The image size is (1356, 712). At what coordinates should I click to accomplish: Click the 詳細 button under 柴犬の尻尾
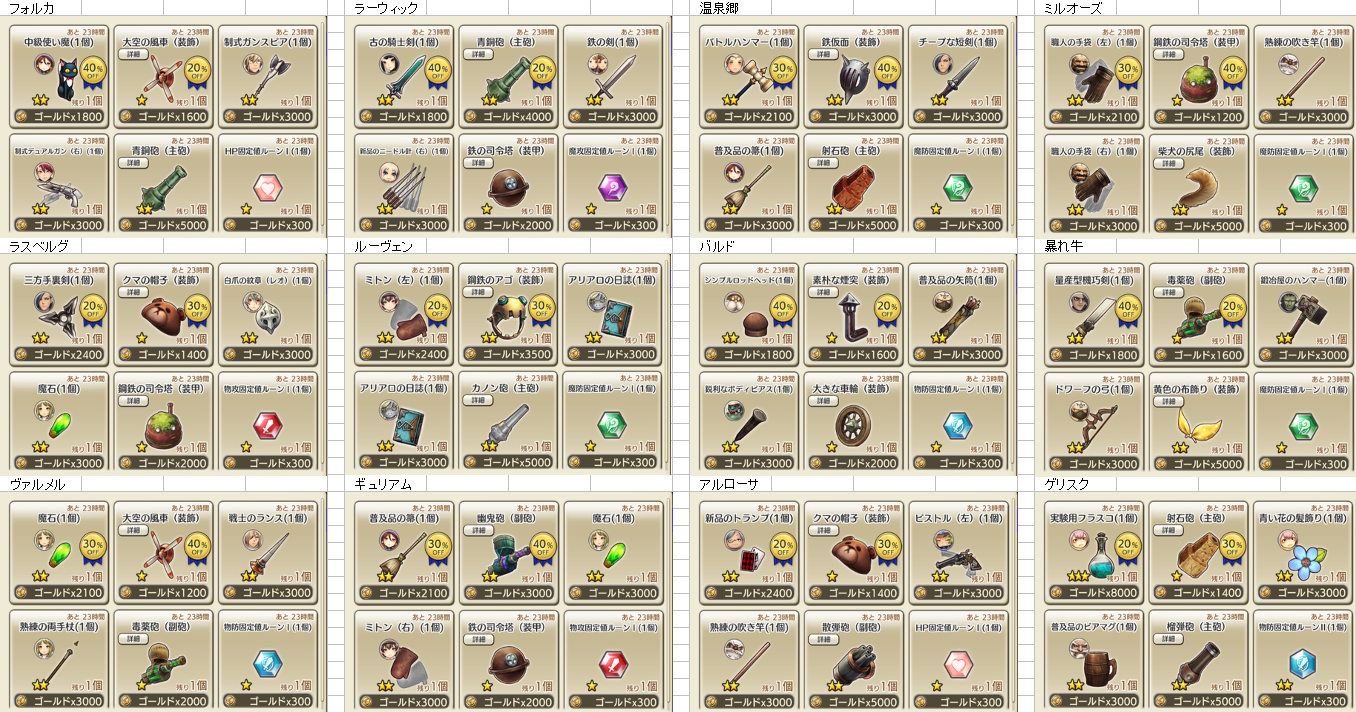click(1168, 164)
